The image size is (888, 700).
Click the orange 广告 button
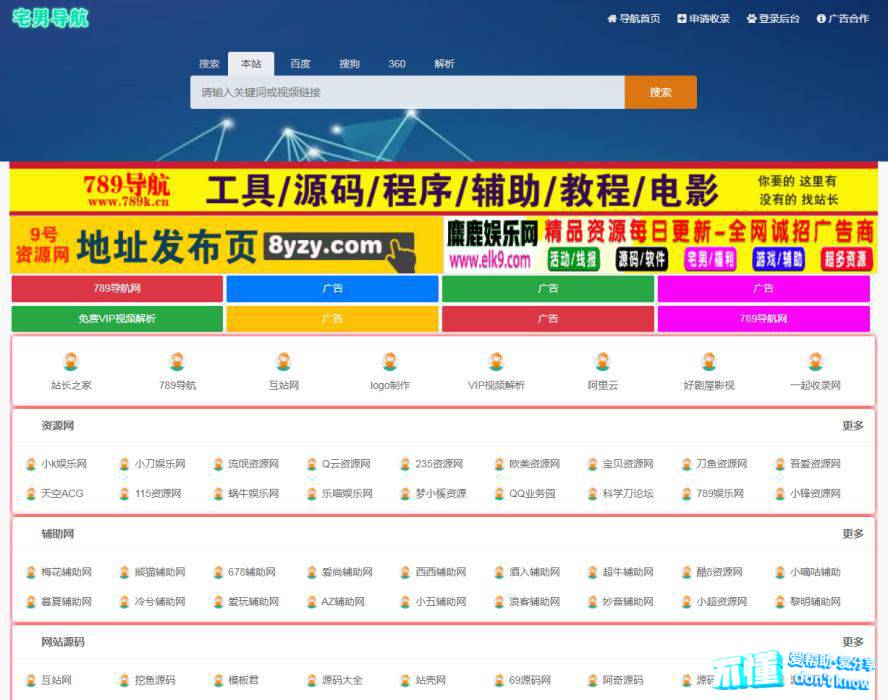click(x=332, y=319)
